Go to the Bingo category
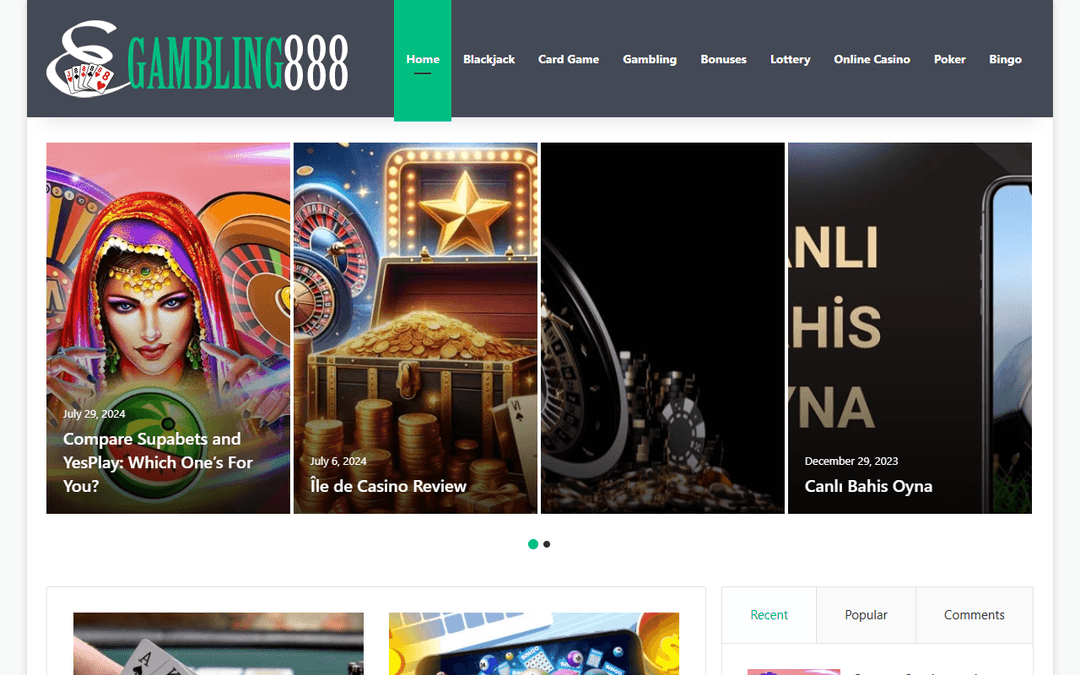Viewport: 1080px width, 675px height. click(x=1005, y=59)
